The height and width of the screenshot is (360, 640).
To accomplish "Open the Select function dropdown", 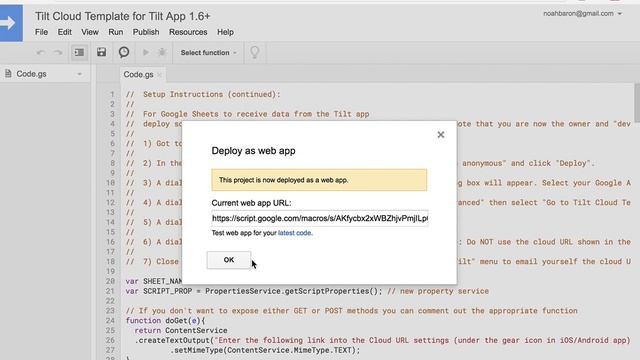I will 209,53.
